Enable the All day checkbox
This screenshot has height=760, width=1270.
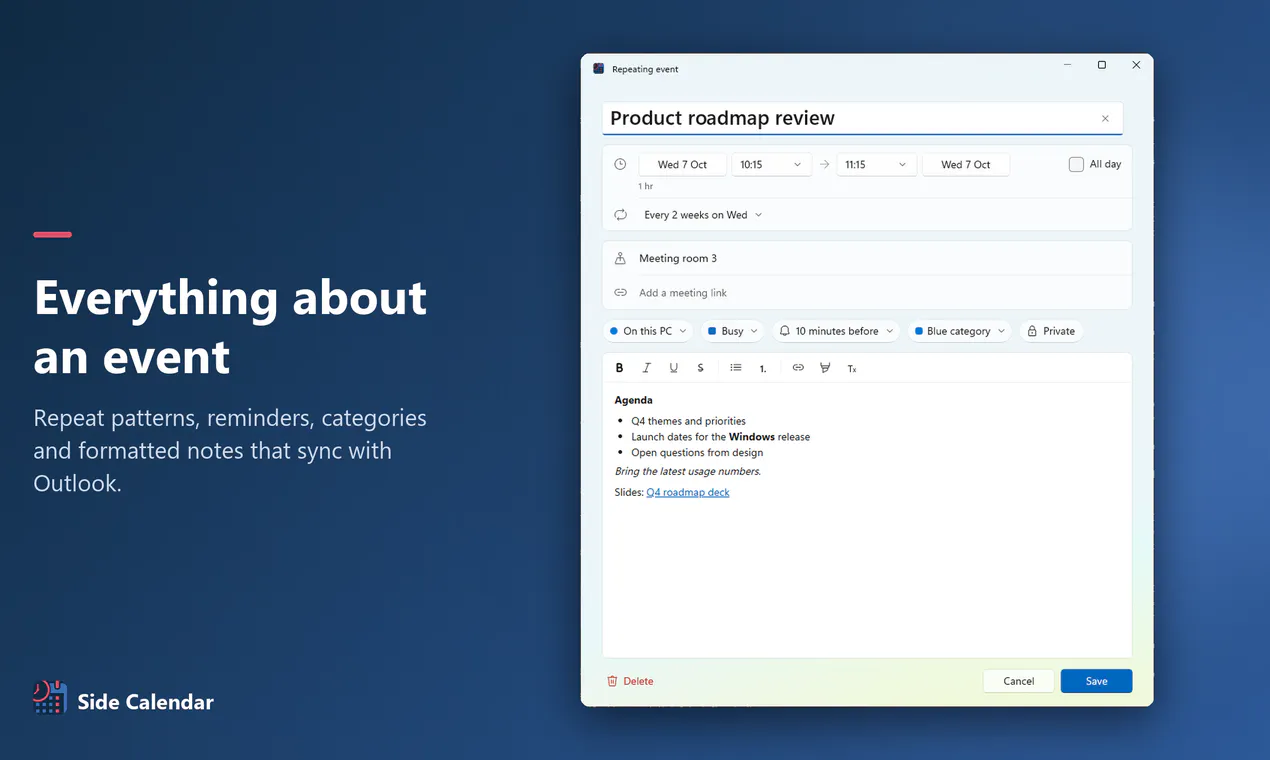1076,164
